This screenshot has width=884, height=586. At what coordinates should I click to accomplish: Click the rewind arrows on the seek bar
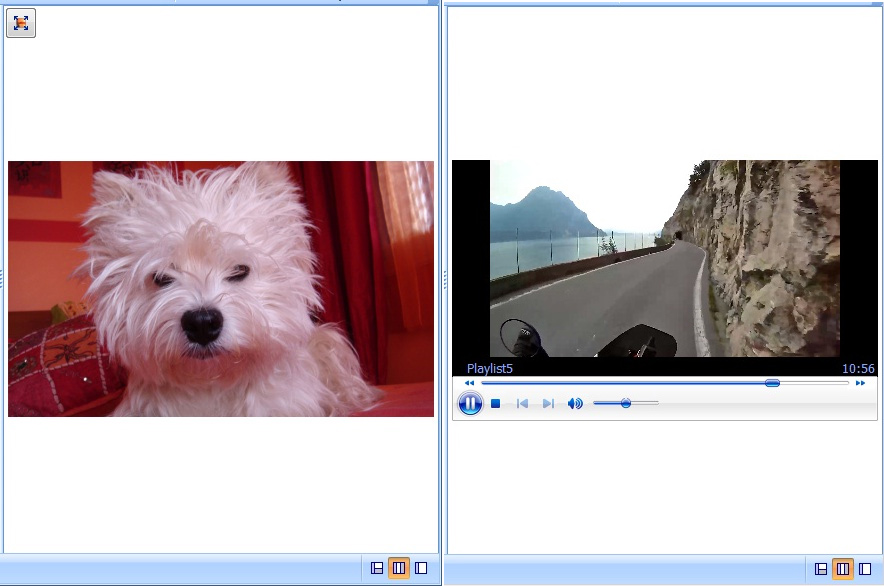point(469,383)
